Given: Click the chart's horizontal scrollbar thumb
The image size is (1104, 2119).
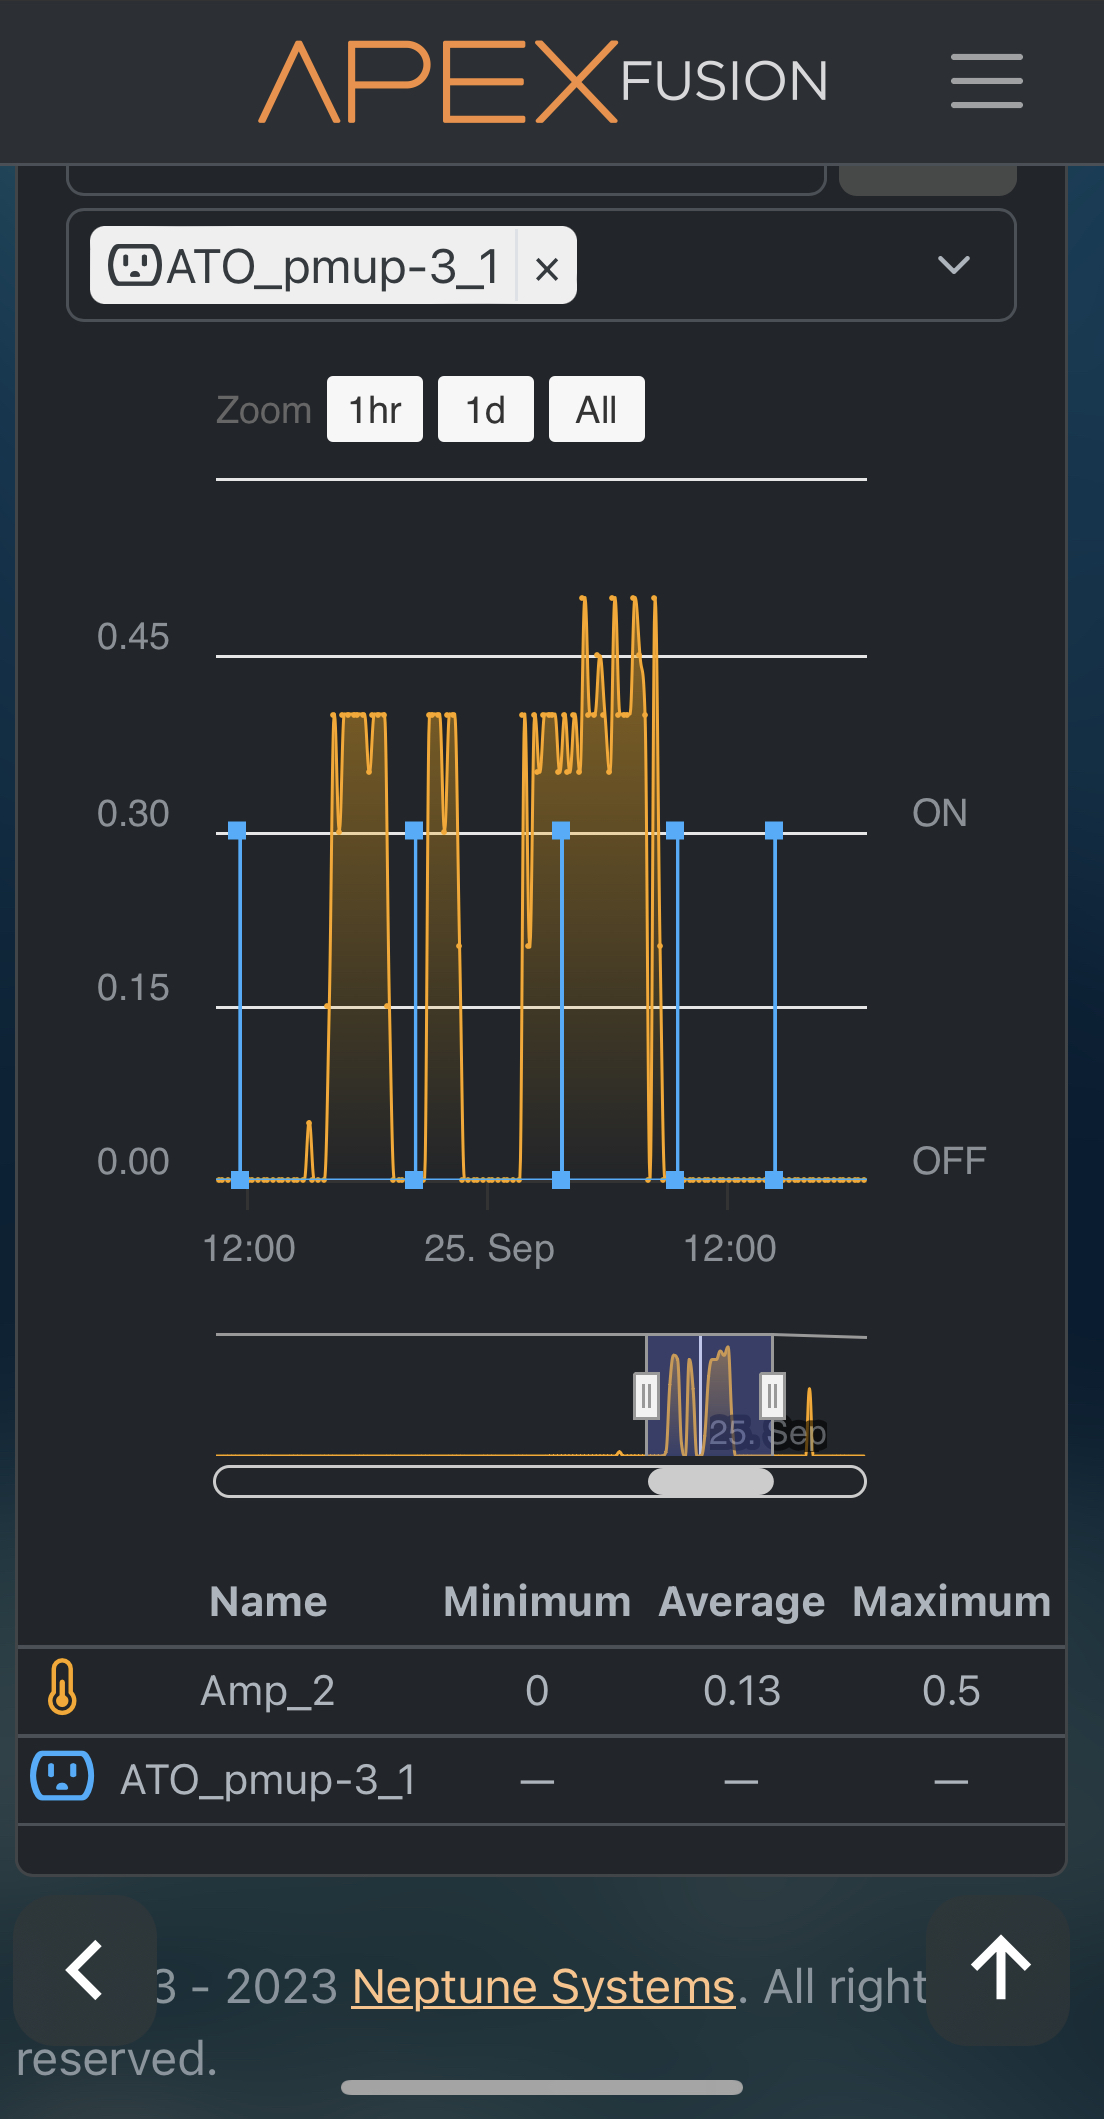Looking at the screenshot, I should pyautogui.click(x=710, y=1481).
